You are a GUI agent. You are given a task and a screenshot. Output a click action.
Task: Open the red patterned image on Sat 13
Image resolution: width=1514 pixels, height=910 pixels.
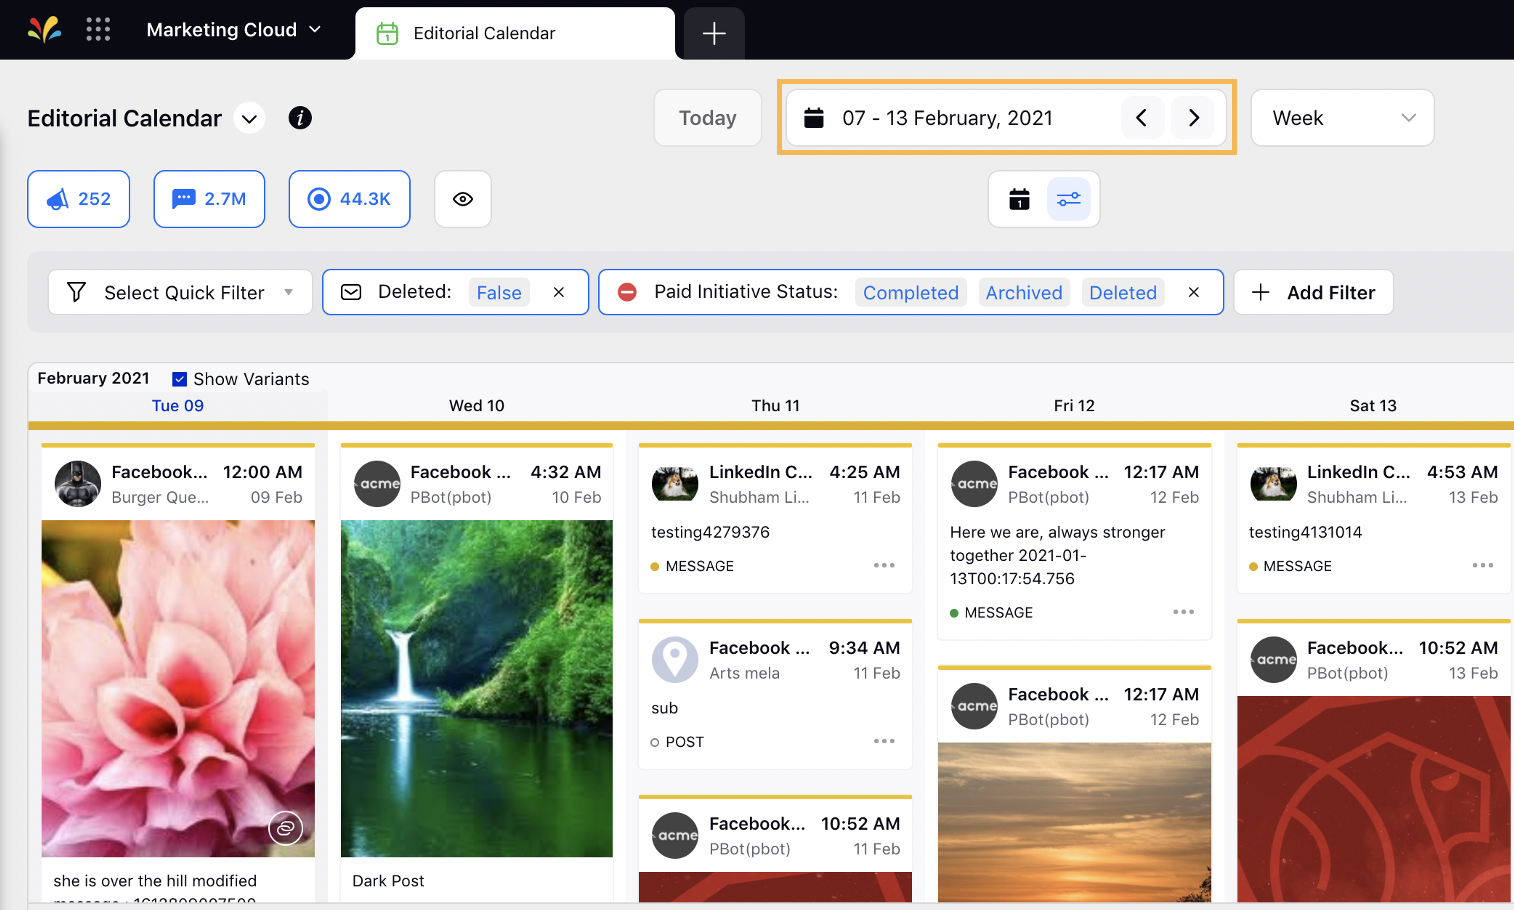(1373, 800)
